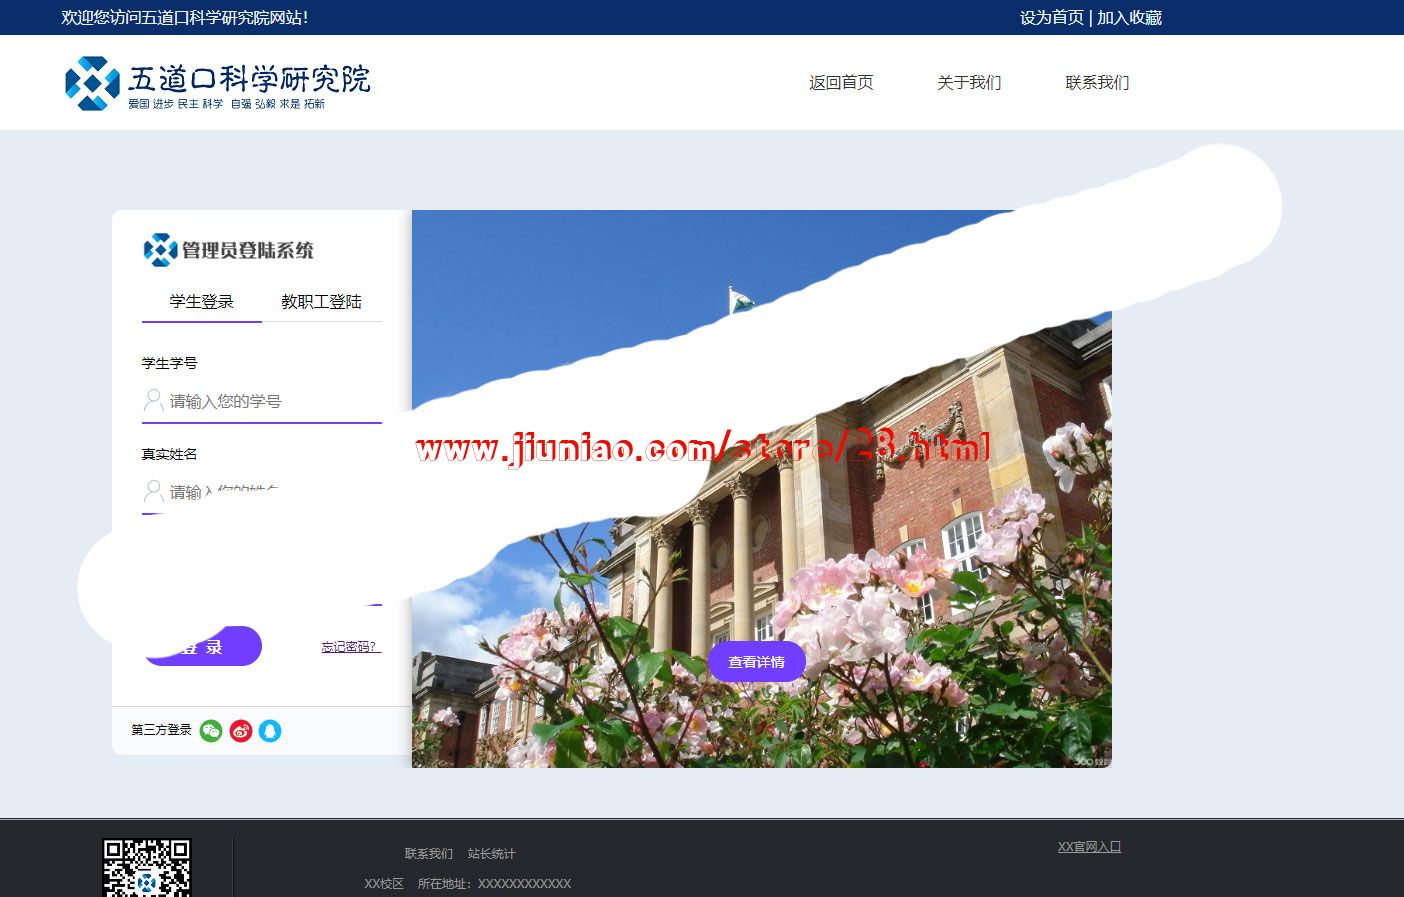Click the Weibo third-party login icon

[241, 731]
